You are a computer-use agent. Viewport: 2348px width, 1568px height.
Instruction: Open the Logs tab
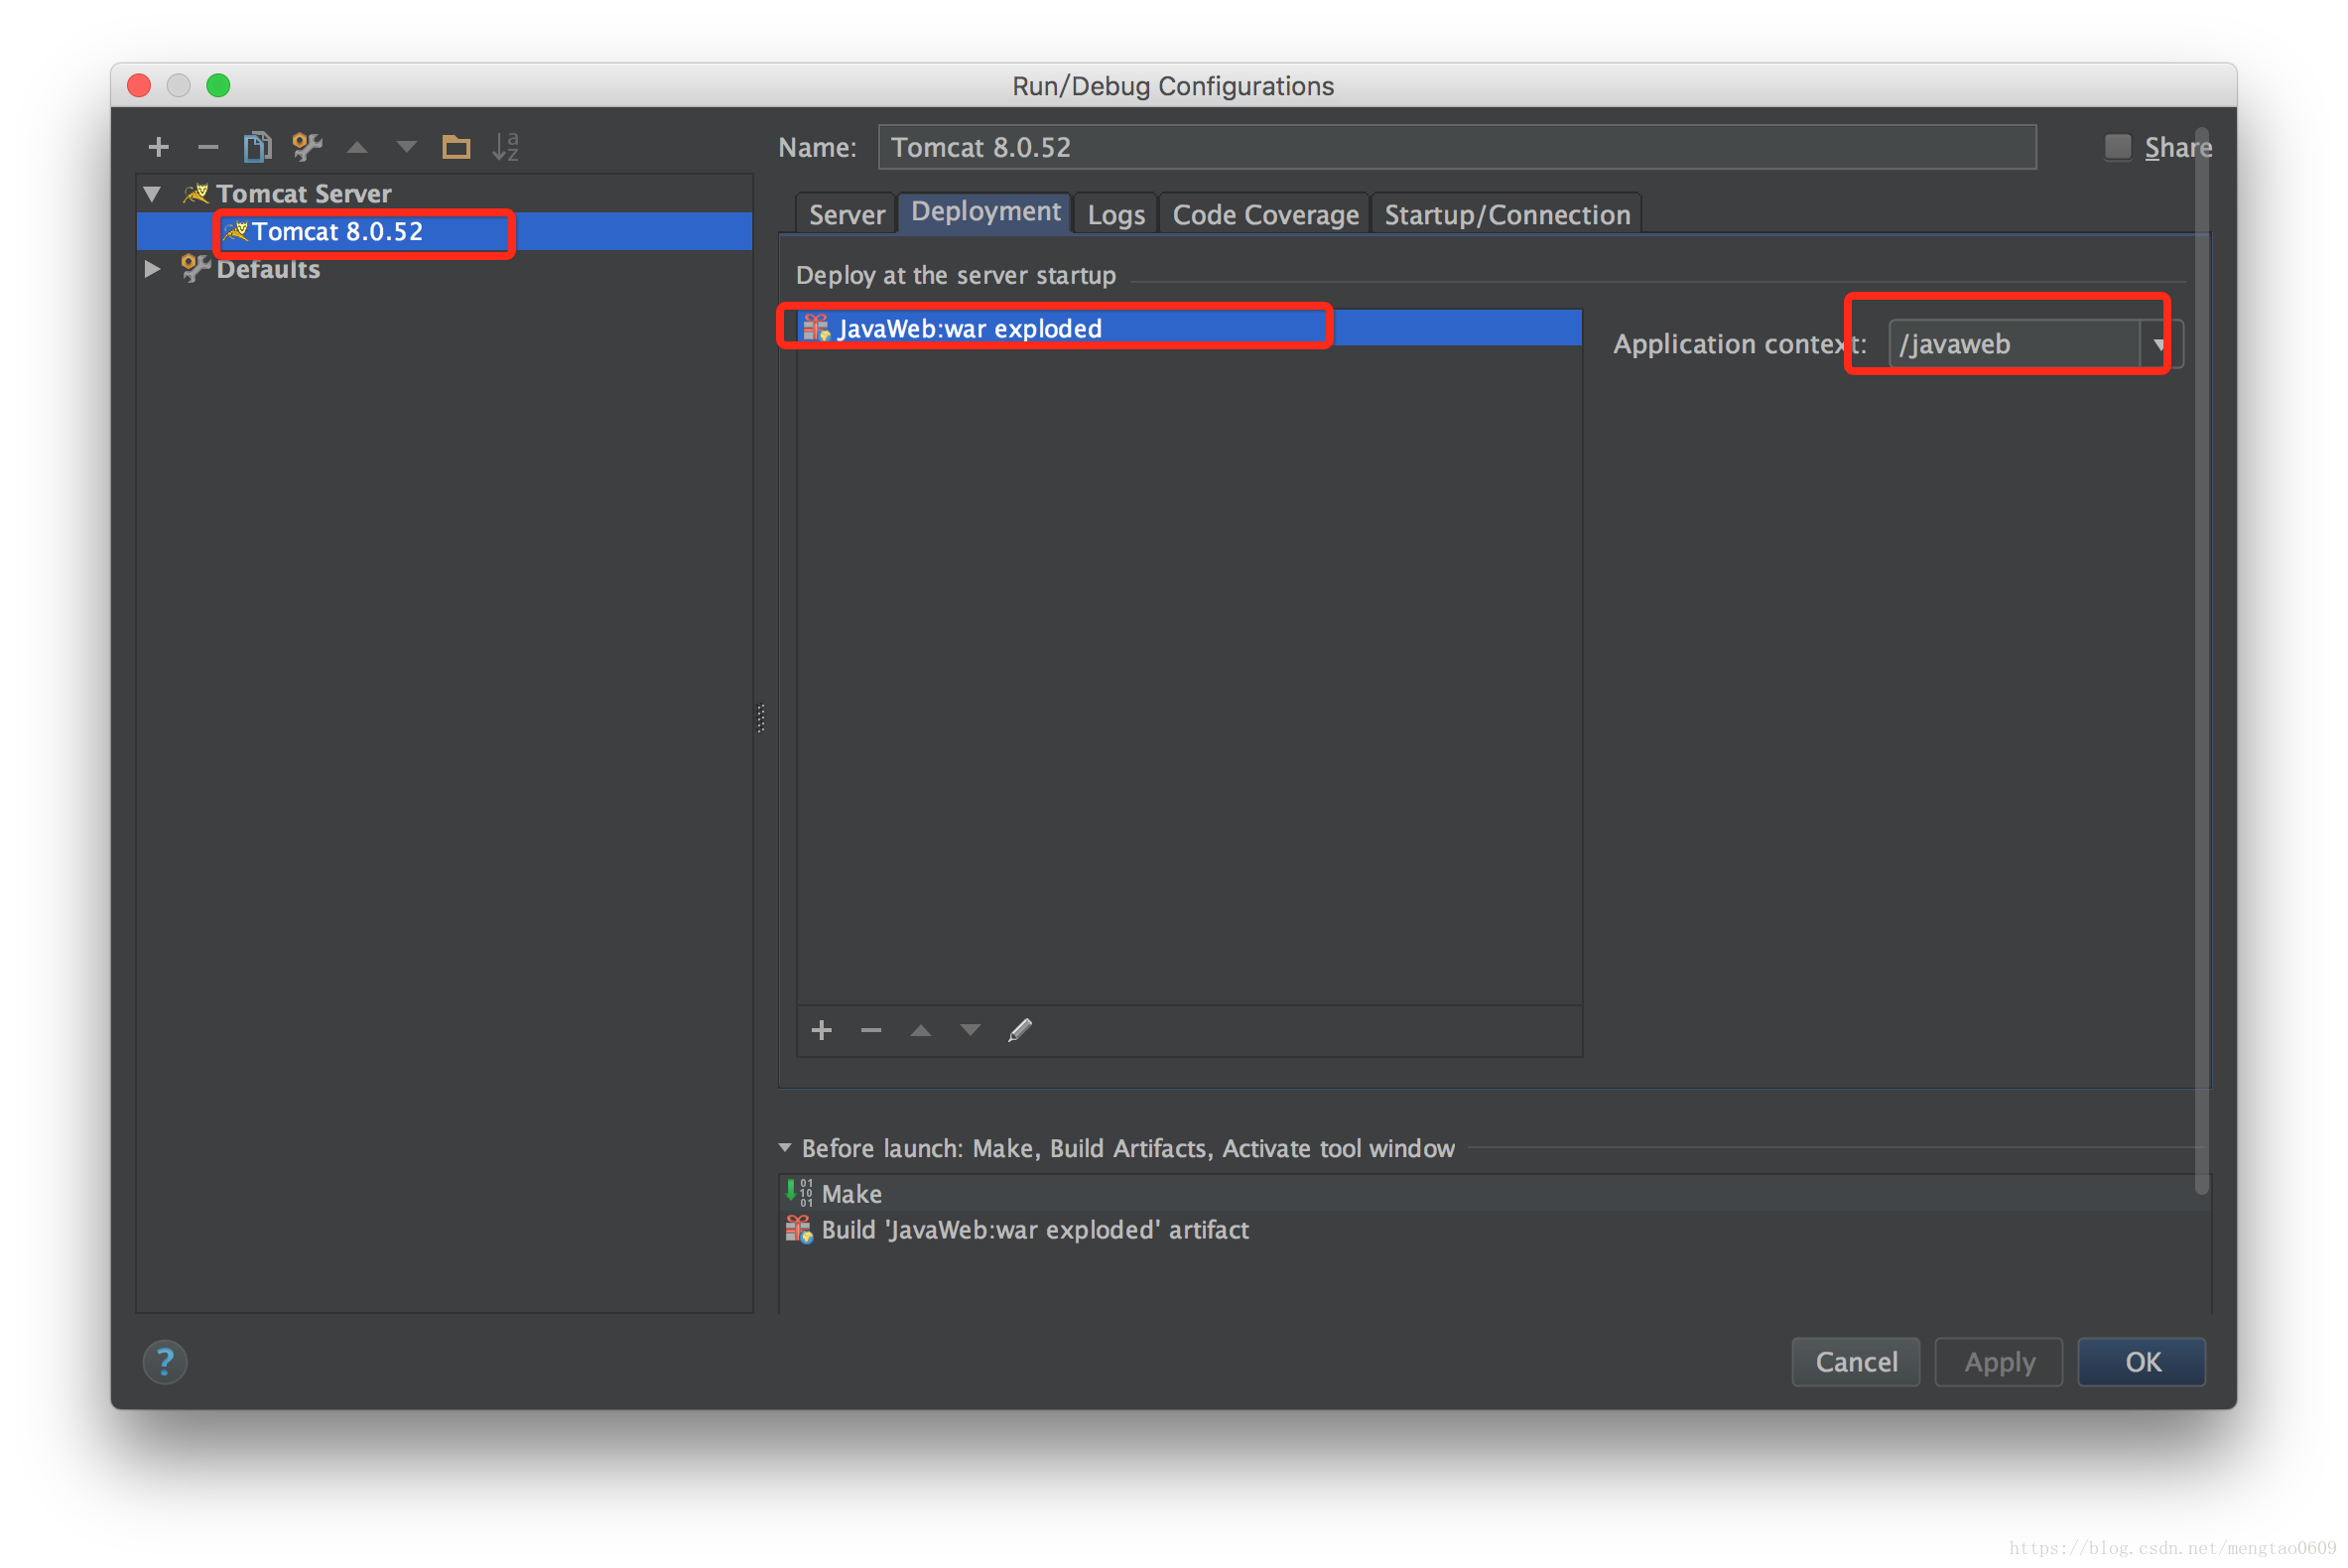1115,215
